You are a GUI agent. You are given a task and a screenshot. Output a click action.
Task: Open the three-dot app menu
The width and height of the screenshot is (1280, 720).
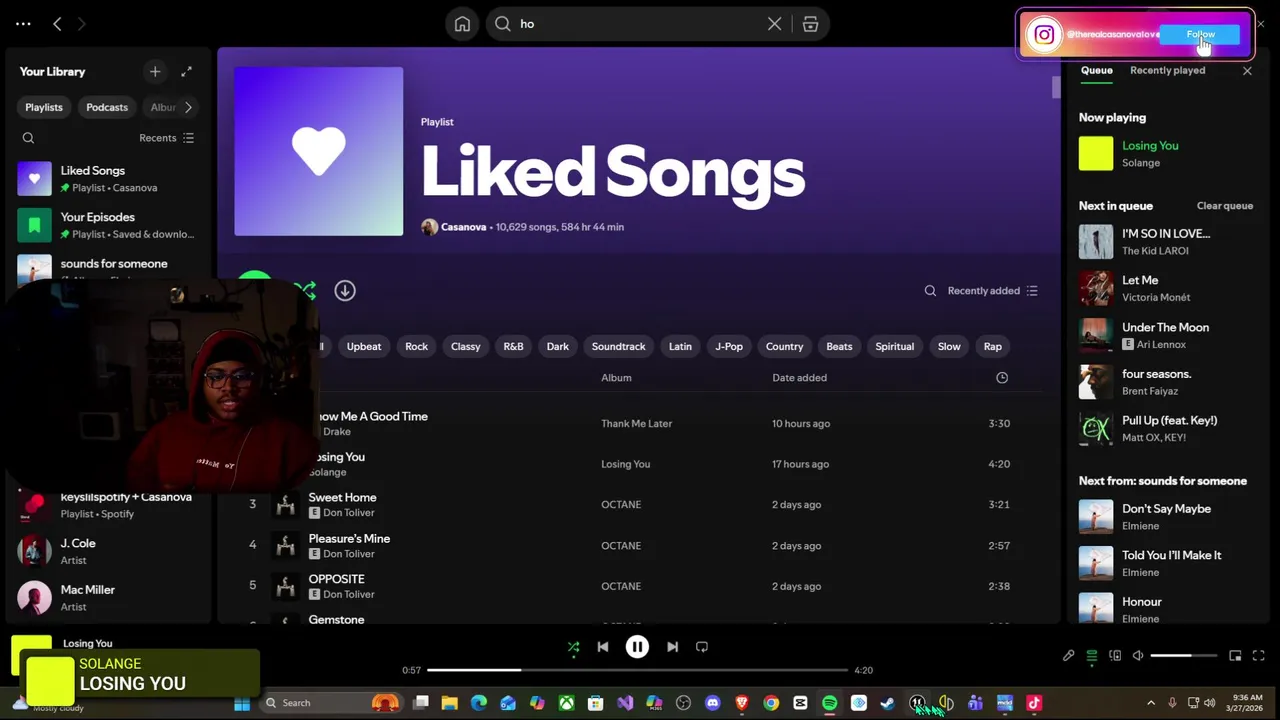[23, 24]
